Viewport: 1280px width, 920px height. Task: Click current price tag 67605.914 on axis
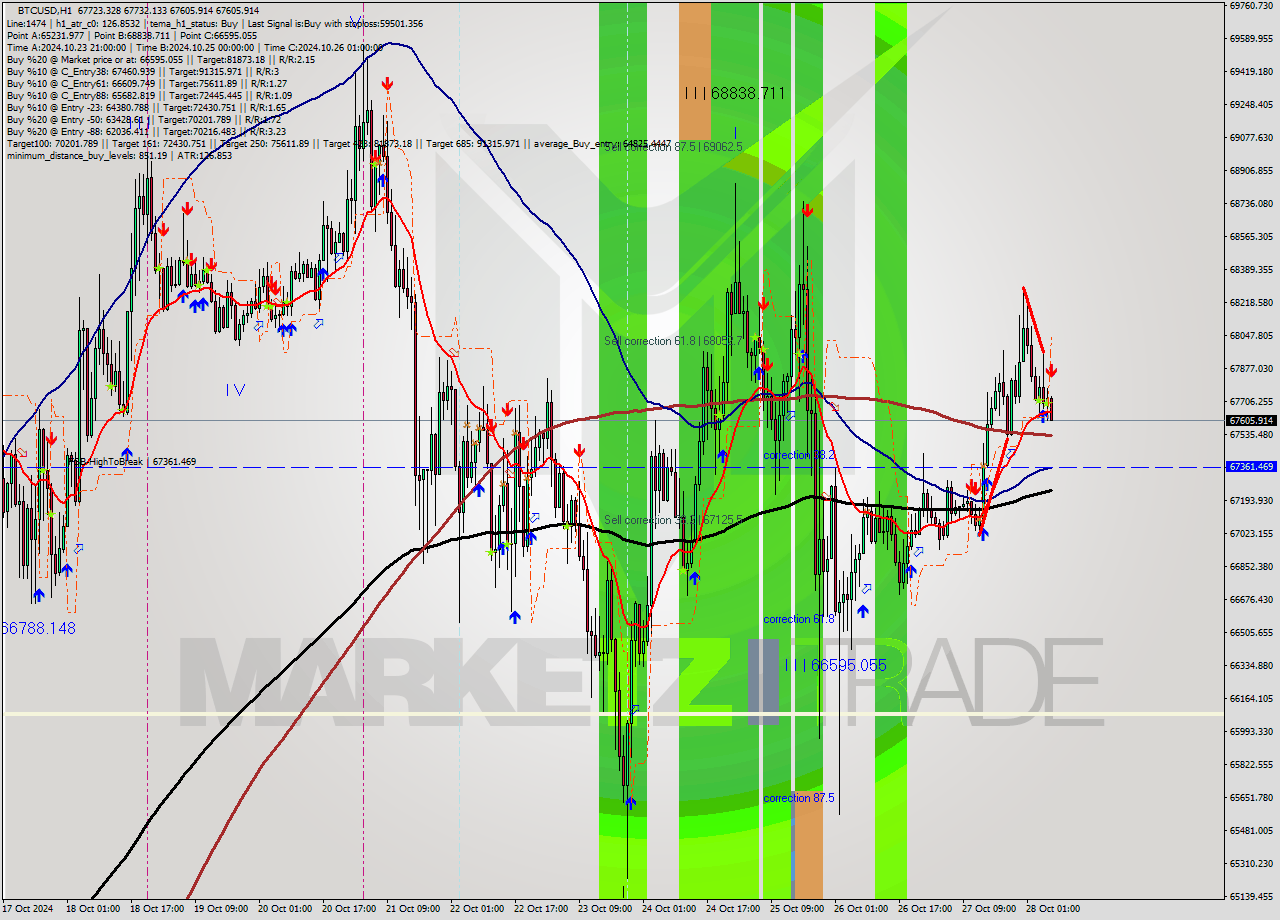point(1251,421)
